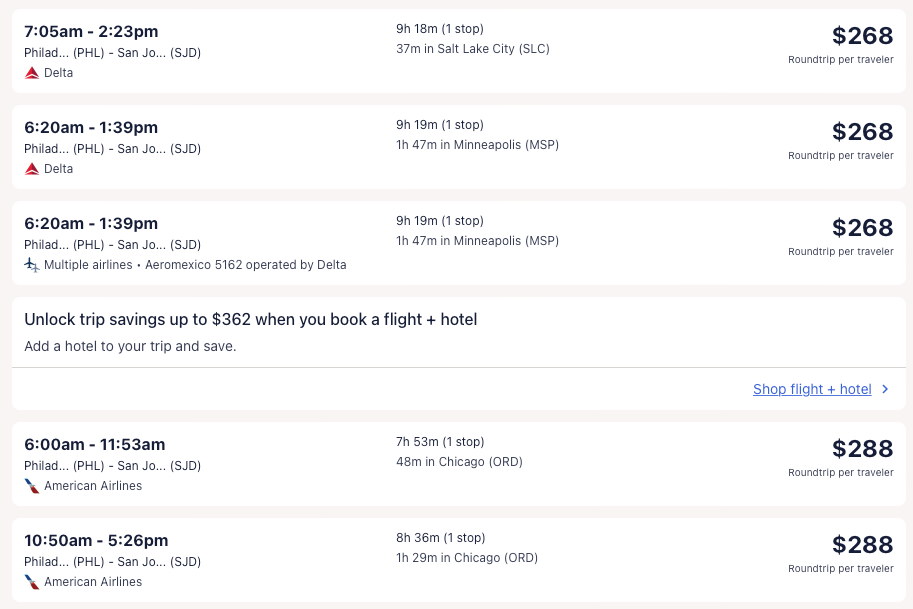Click the $288 price for the 6:00am flight
913x609 pixels.
862,448
